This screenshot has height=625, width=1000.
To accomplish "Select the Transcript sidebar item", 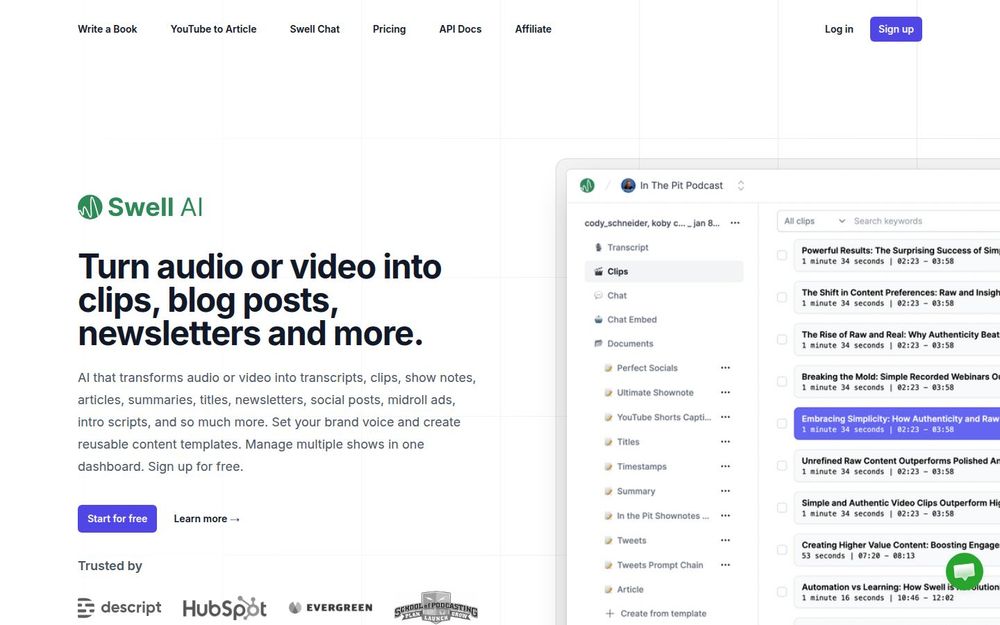I will pyautogui.click(x=663, y=247).
